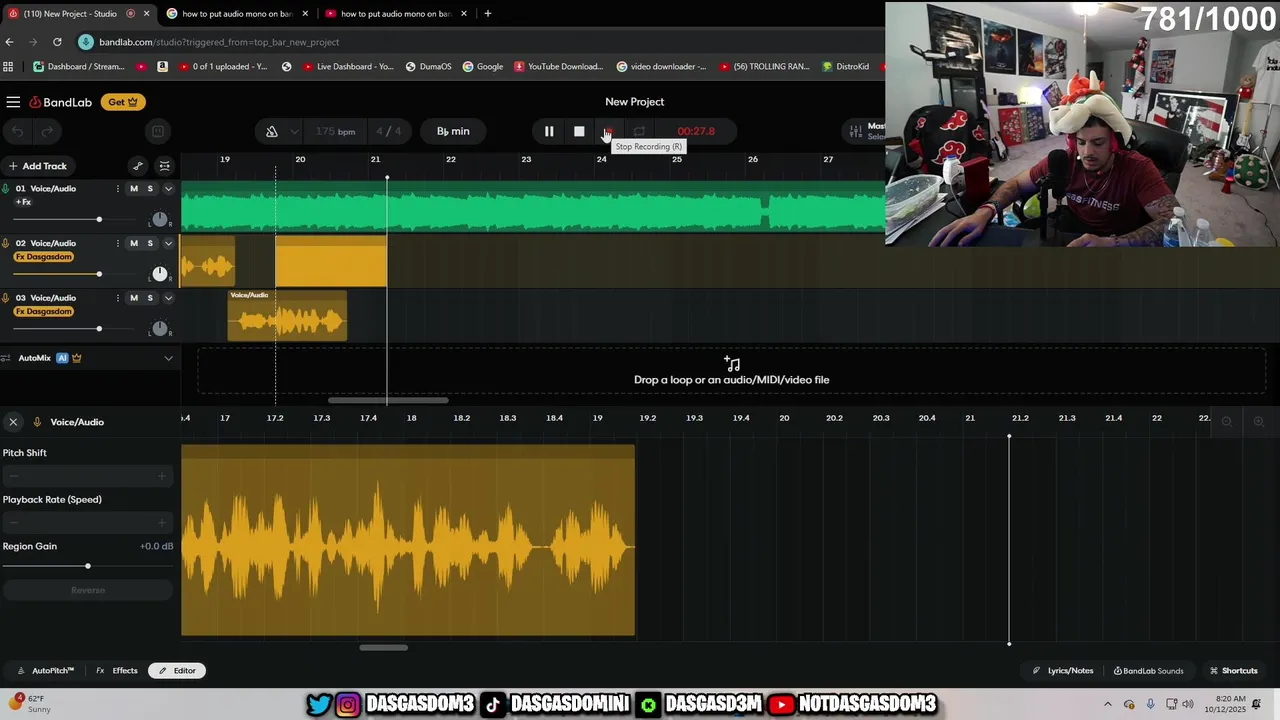The width and height of the screenshot is (1280, 720).
Task: Open Windows system tray overflow chevron
Action: coord(1108,704)
